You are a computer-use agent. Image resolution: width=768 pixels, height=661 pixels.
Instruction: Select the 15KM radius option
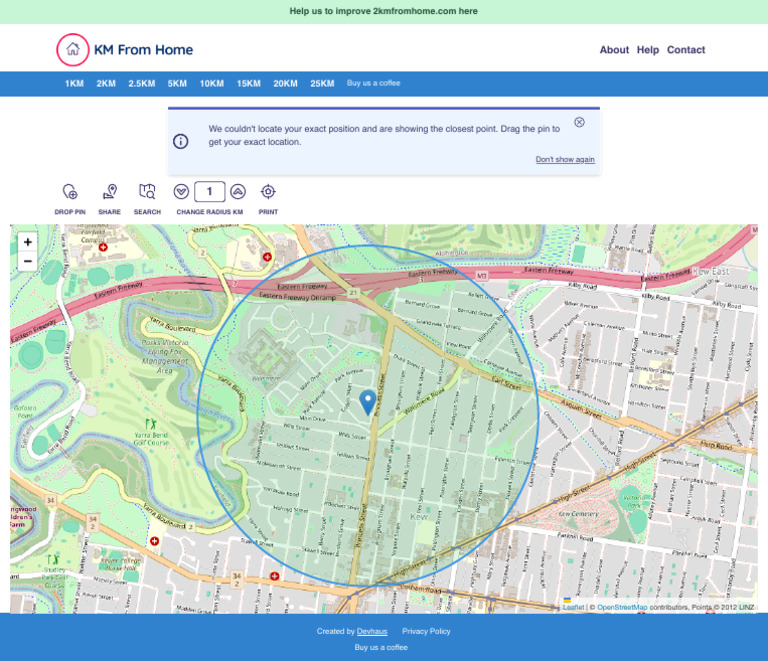click(249, 84)
